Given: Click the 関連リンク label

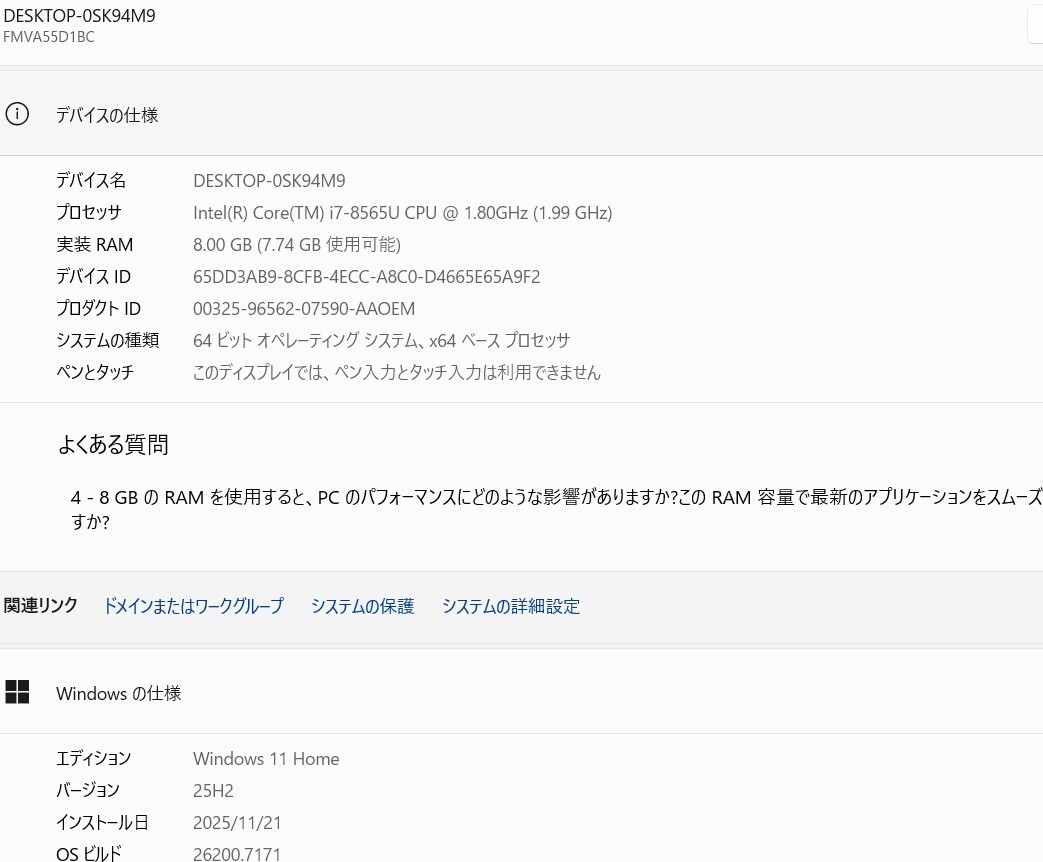Looking at the screenshot, I should [41, 605].
